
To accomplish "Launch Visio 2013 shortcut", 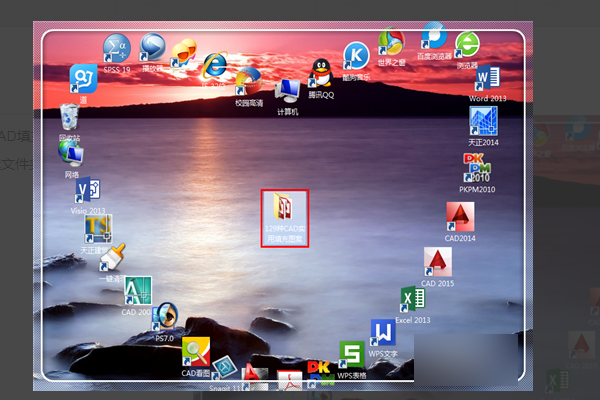I will 87,192.
